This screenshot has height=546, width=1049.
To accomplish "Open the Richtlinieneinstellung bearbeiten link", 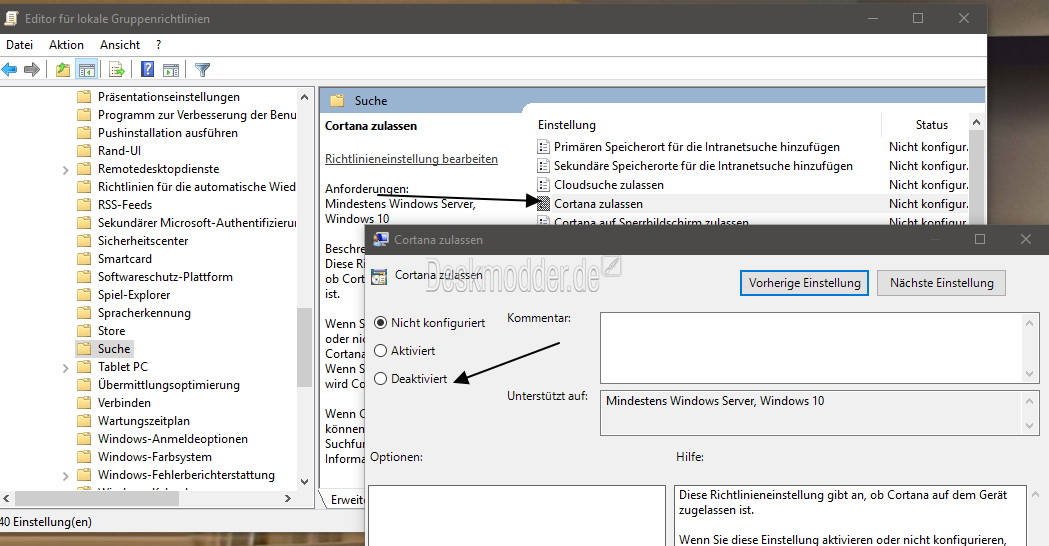I will coord(411,159).
